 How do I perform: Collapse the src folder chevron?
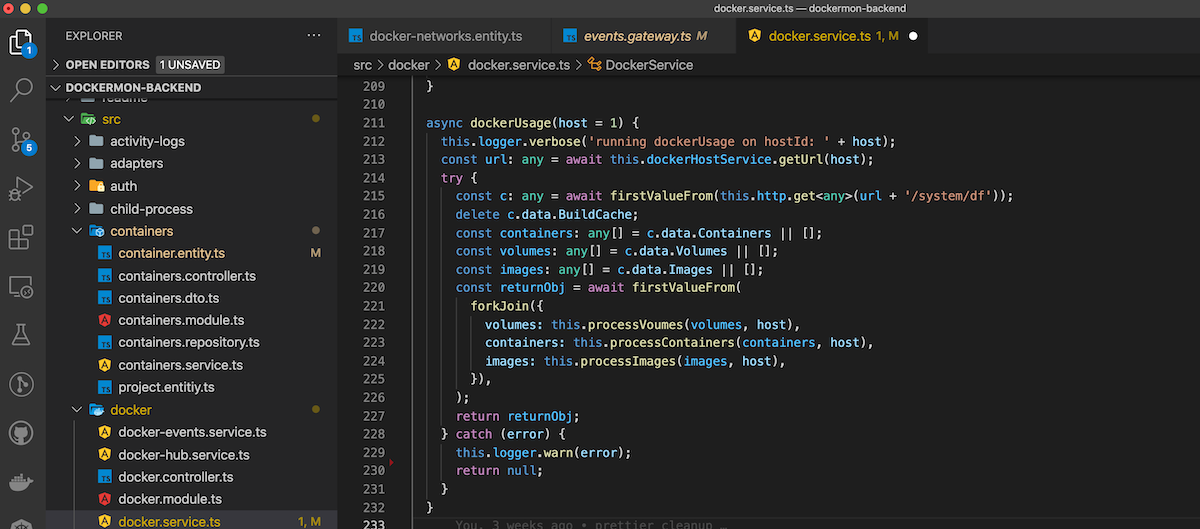point(68,119)
